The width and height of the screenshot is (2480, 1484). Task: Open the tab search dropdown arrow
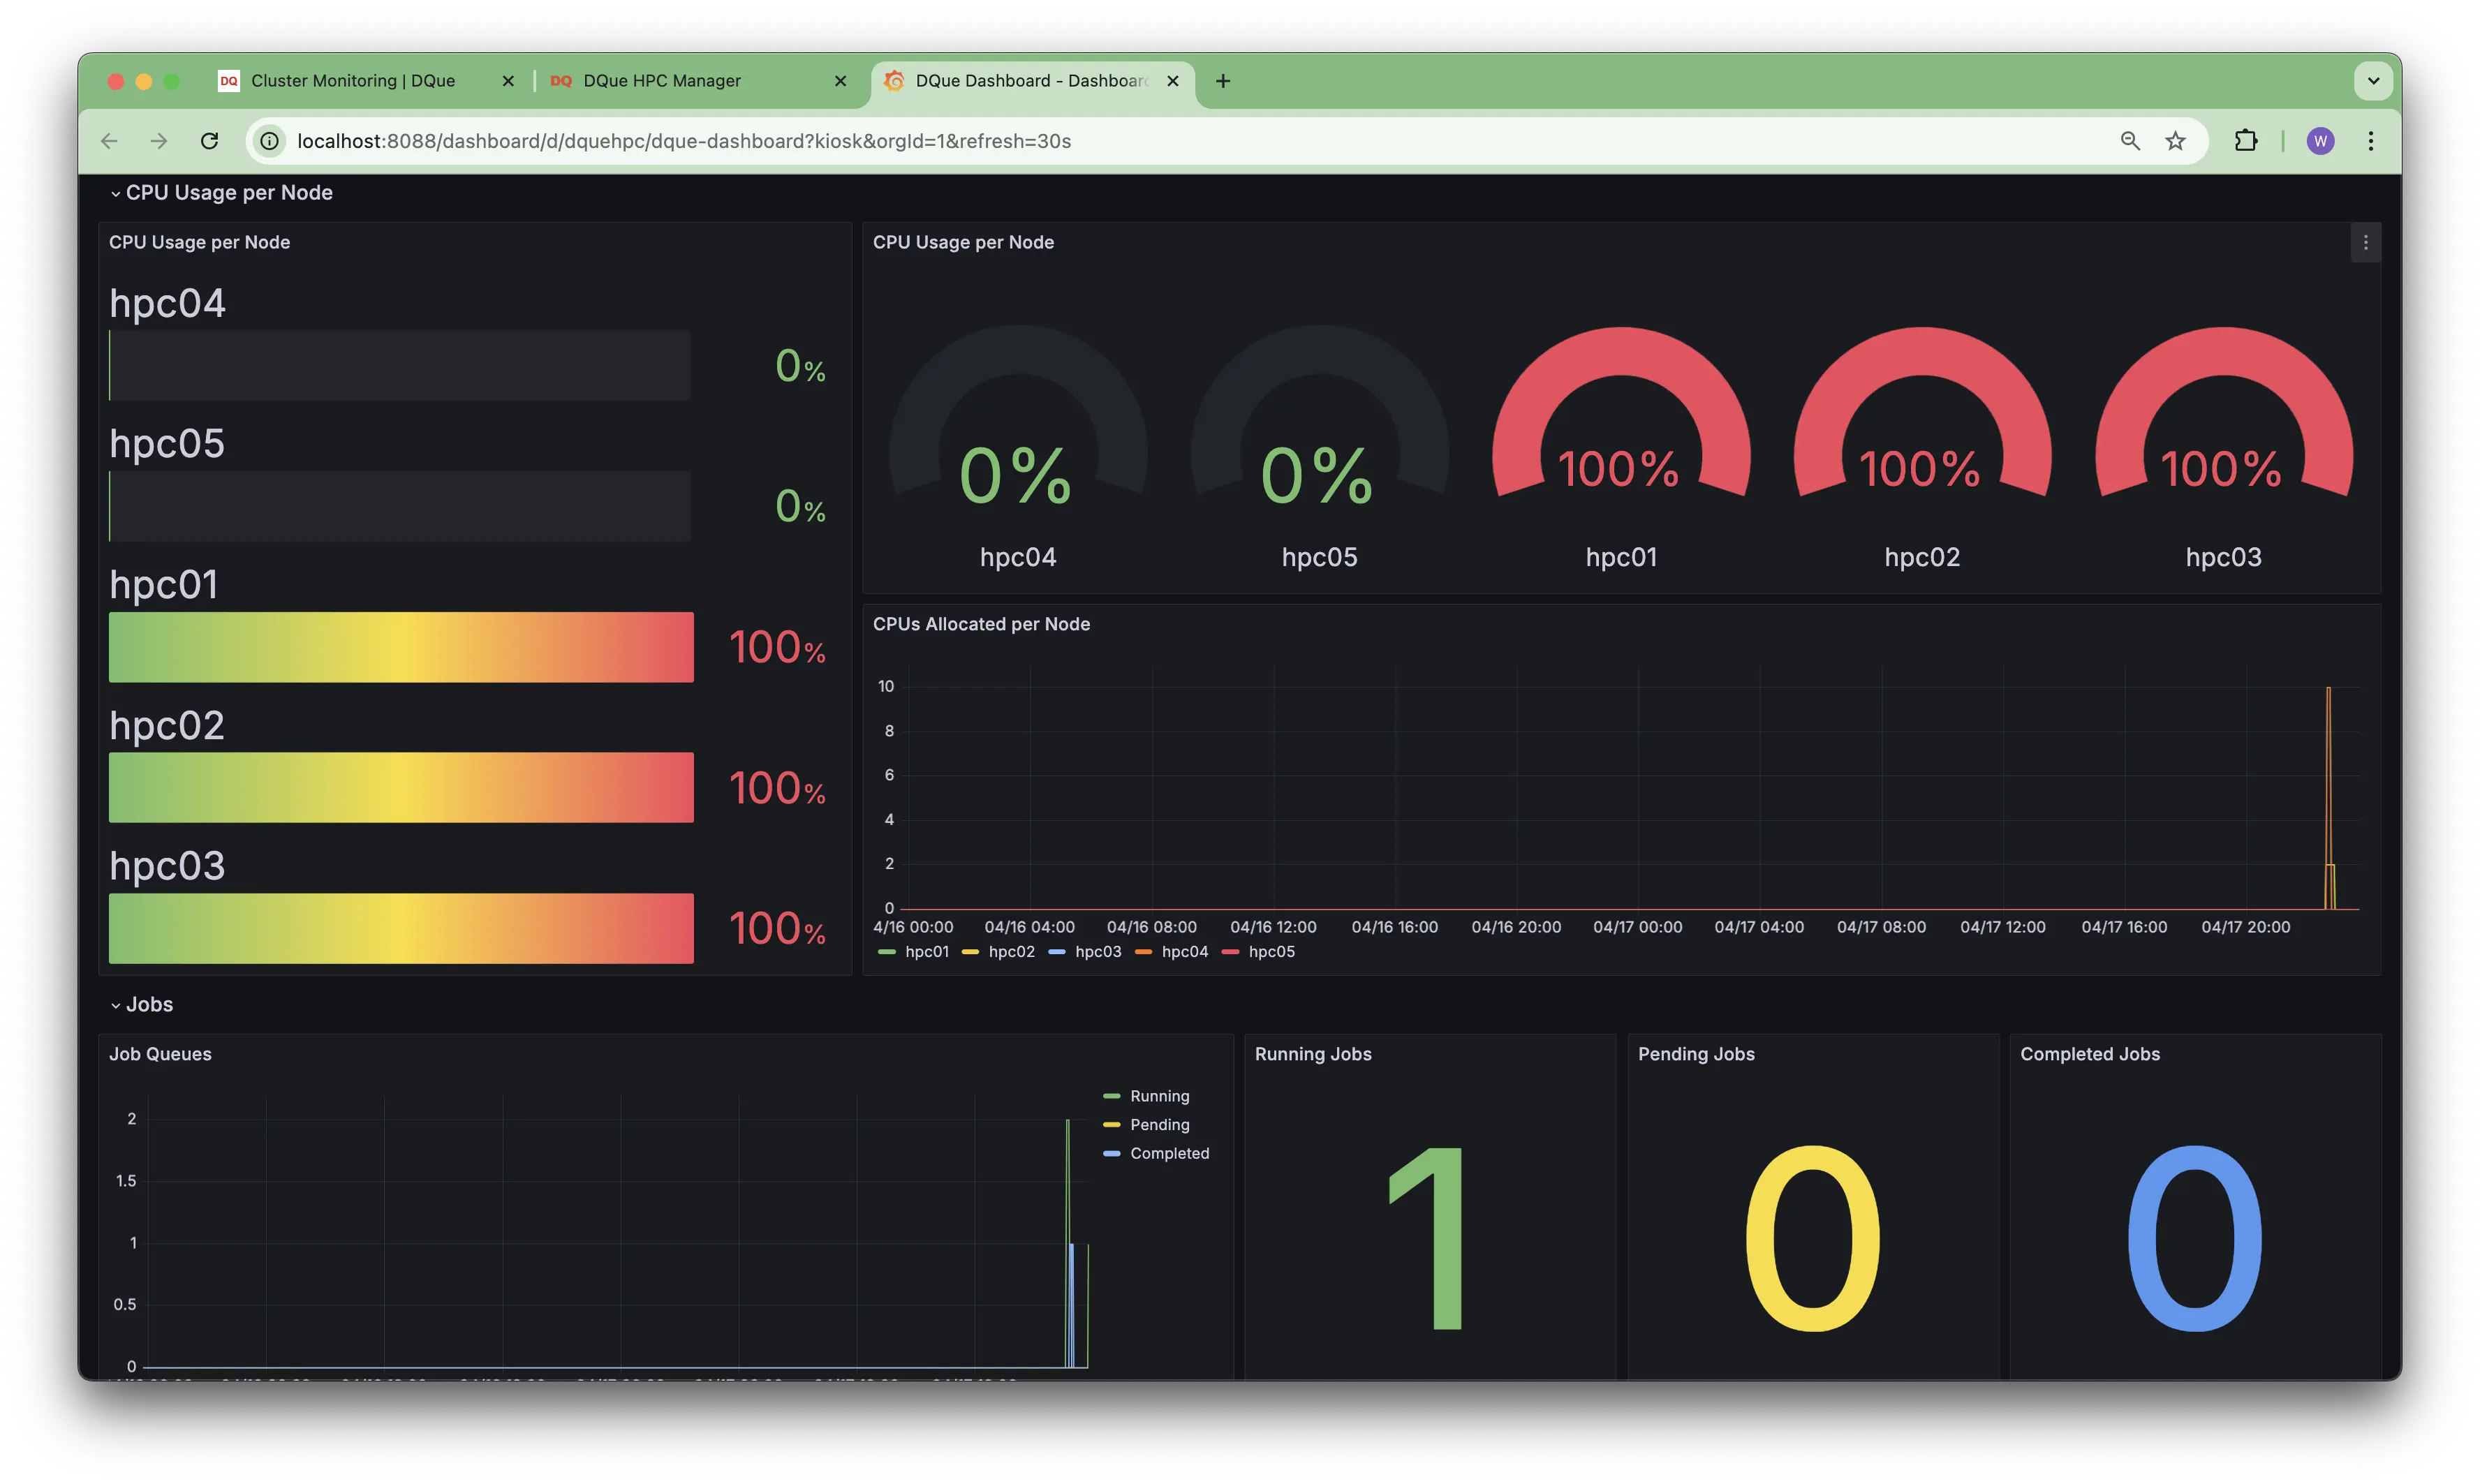[x=2373, y=81]
